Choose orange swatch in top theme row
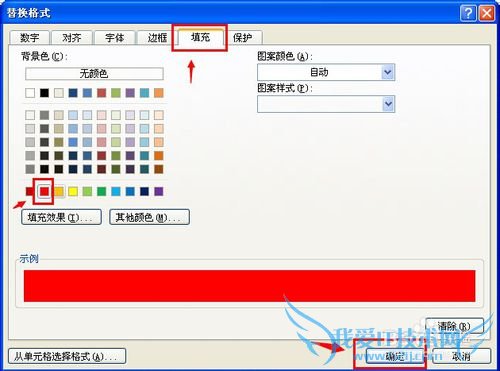Viewport: 500px width, 371px height. click(159, 93)
